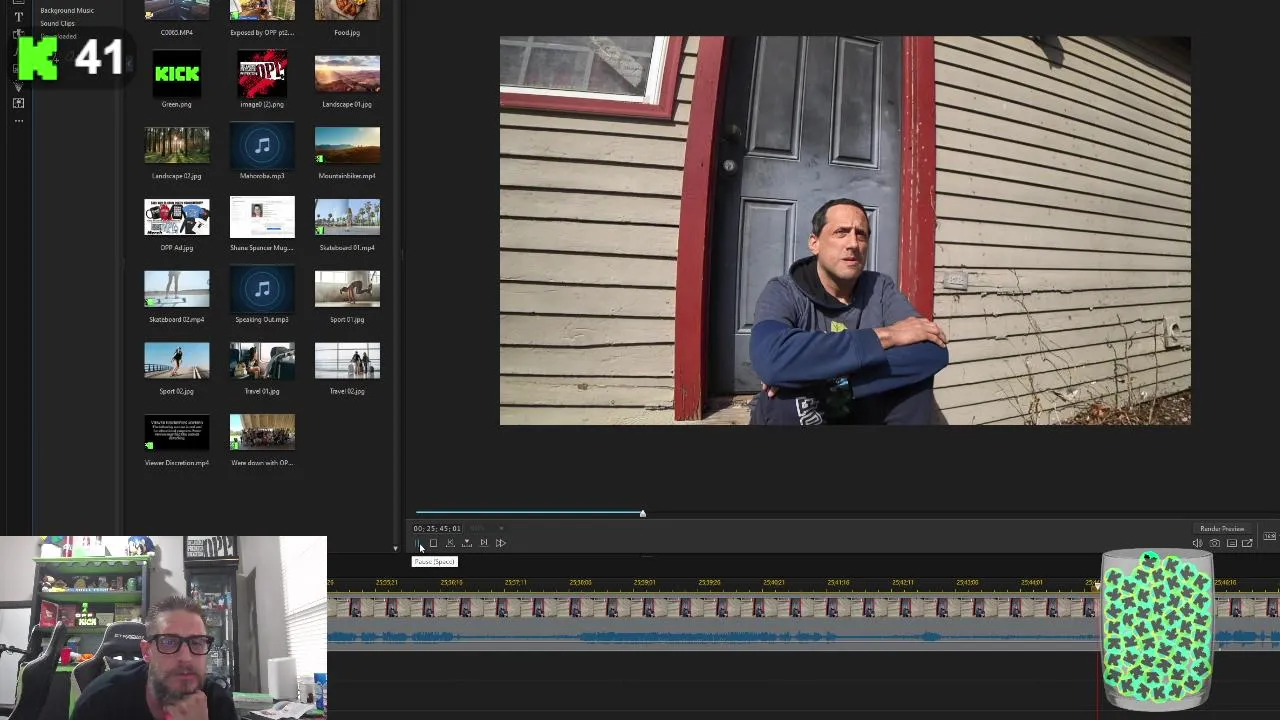Stop the preview playback
This screenshot has height=720, width=1280.
(x=433, y=543)
